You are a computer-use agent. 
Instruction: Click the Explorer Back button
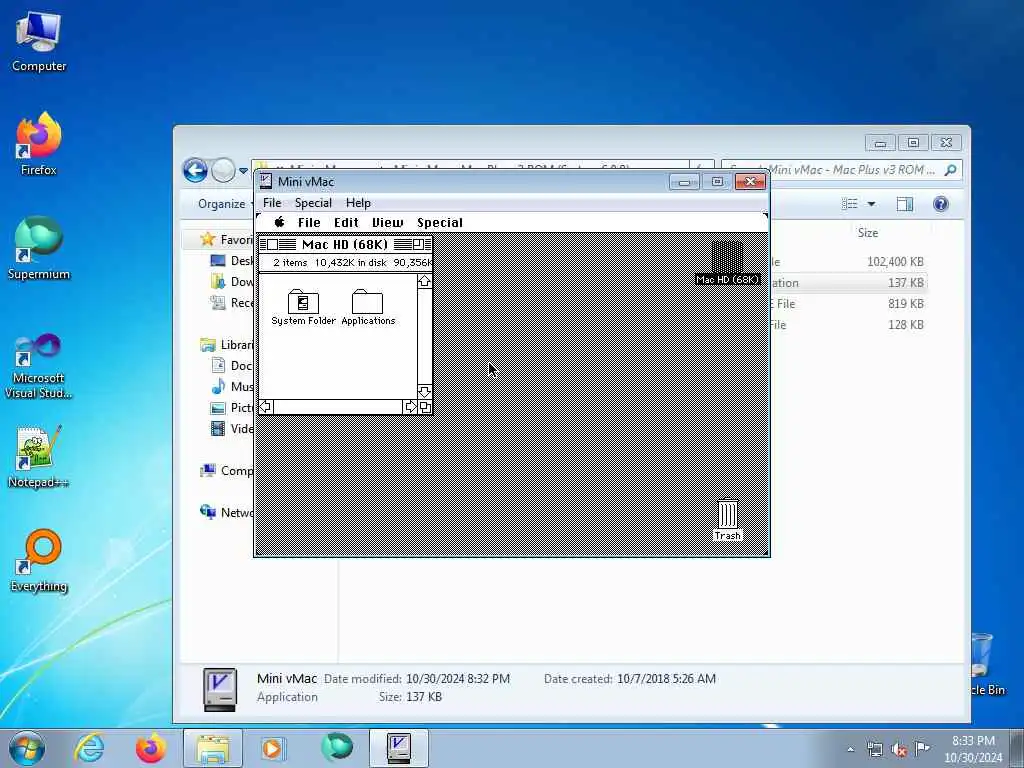[x=195, y=170]
